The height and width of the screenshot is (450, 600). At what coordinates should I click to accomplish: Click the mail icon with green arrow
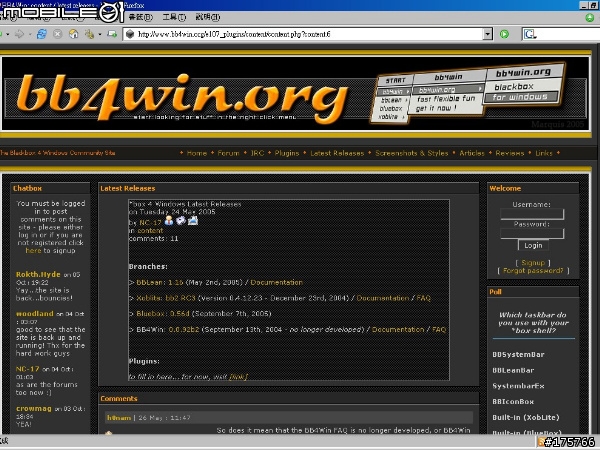click(112, 34)
